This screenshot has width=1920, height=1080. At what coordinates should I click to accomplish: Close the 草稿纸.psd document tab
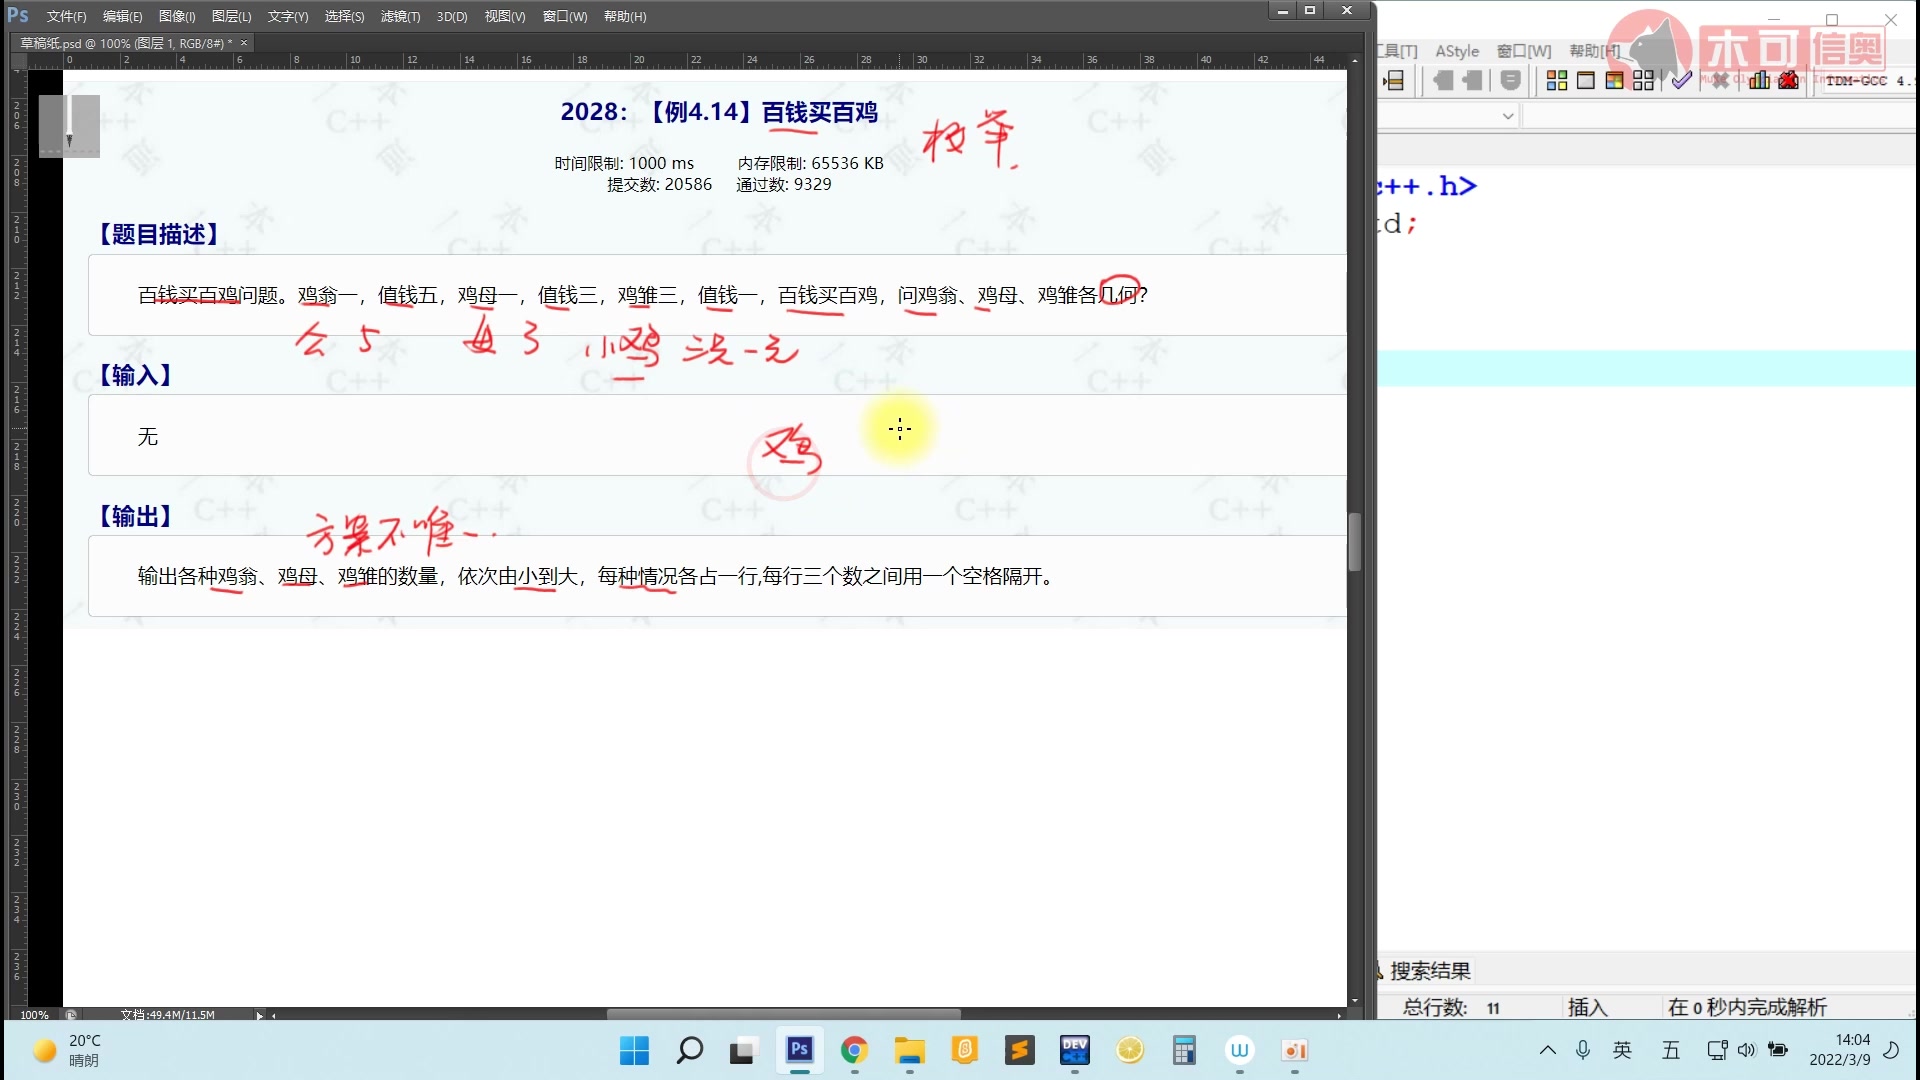coord(244,43)
